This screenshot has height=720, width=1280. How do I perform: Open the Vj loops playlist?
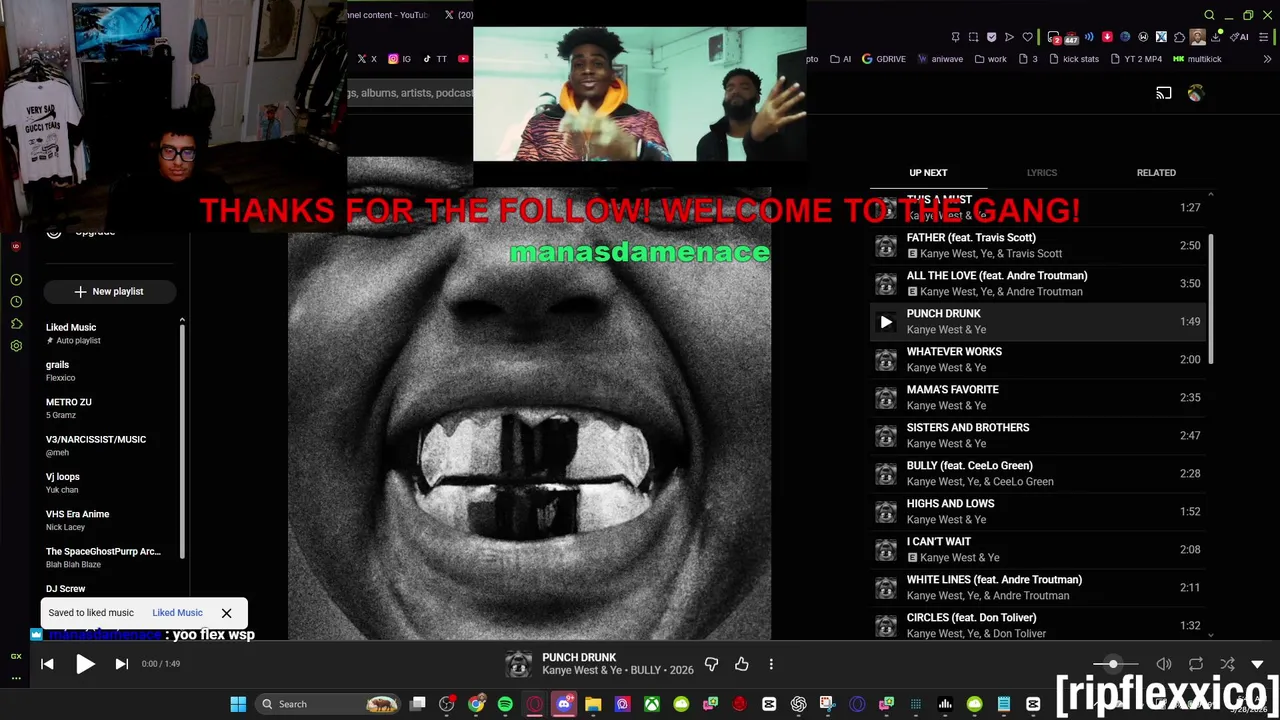[110, 483]
